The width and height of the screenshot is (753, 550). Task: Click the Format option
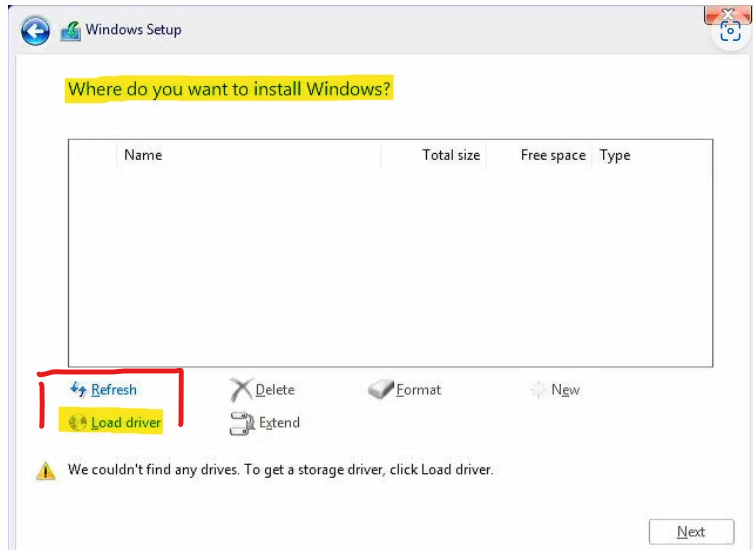(418, 390)
